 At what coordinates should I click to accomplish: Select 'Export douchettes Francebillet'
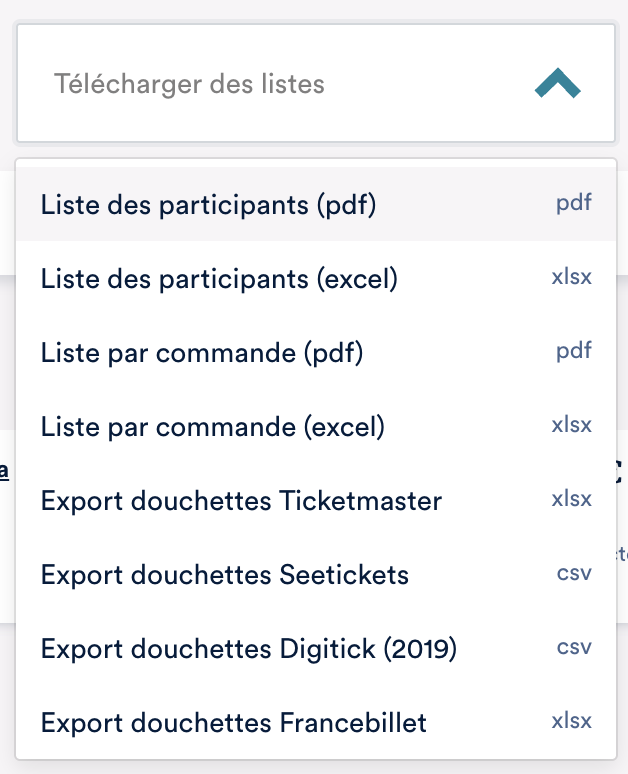point(234,723)
